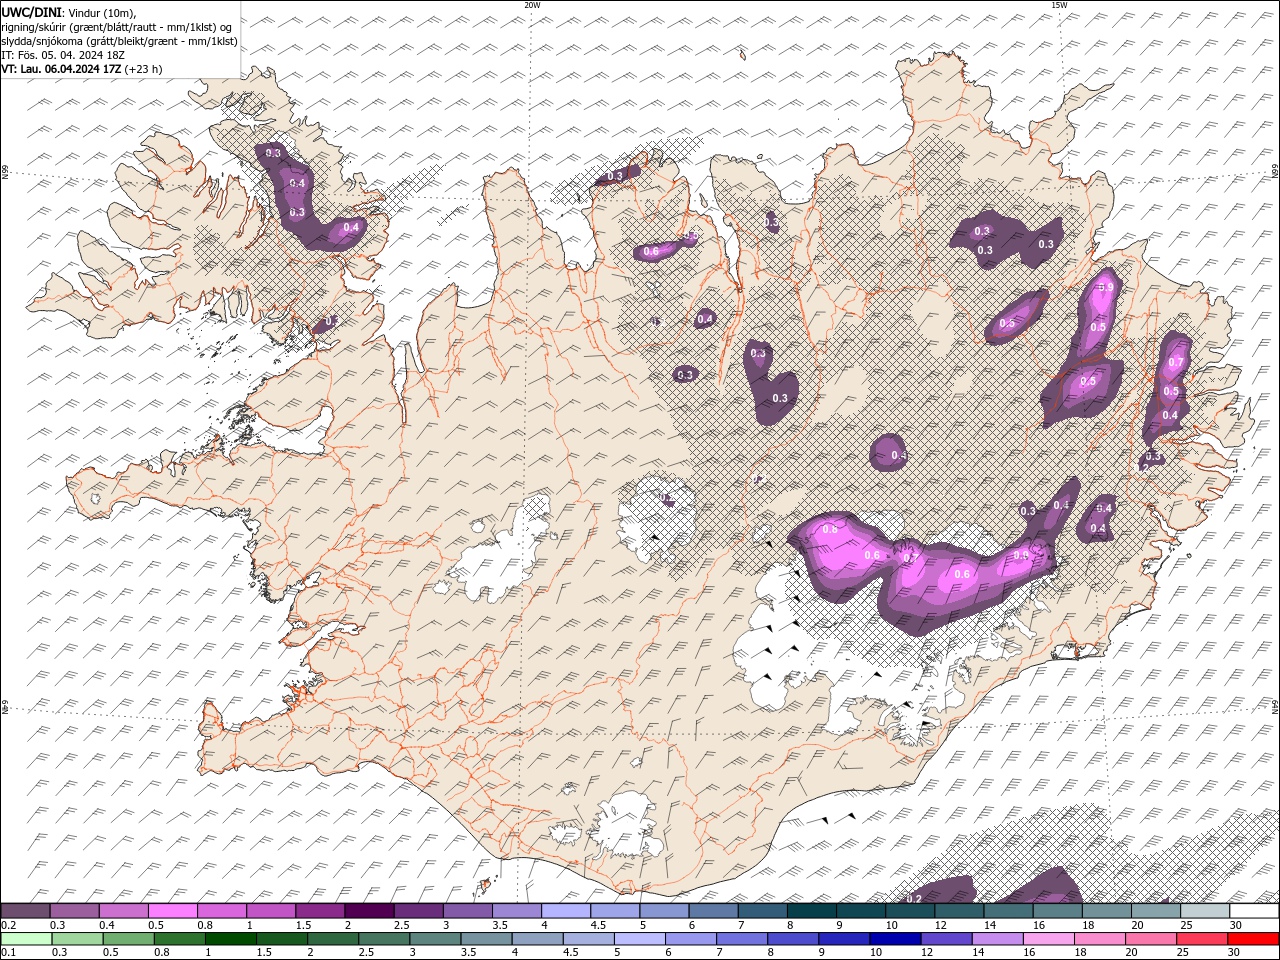Click the dark mauve 0.2 snow legend swatch
The height and width of the screenshot is (960, 1280).
point(25,911)
